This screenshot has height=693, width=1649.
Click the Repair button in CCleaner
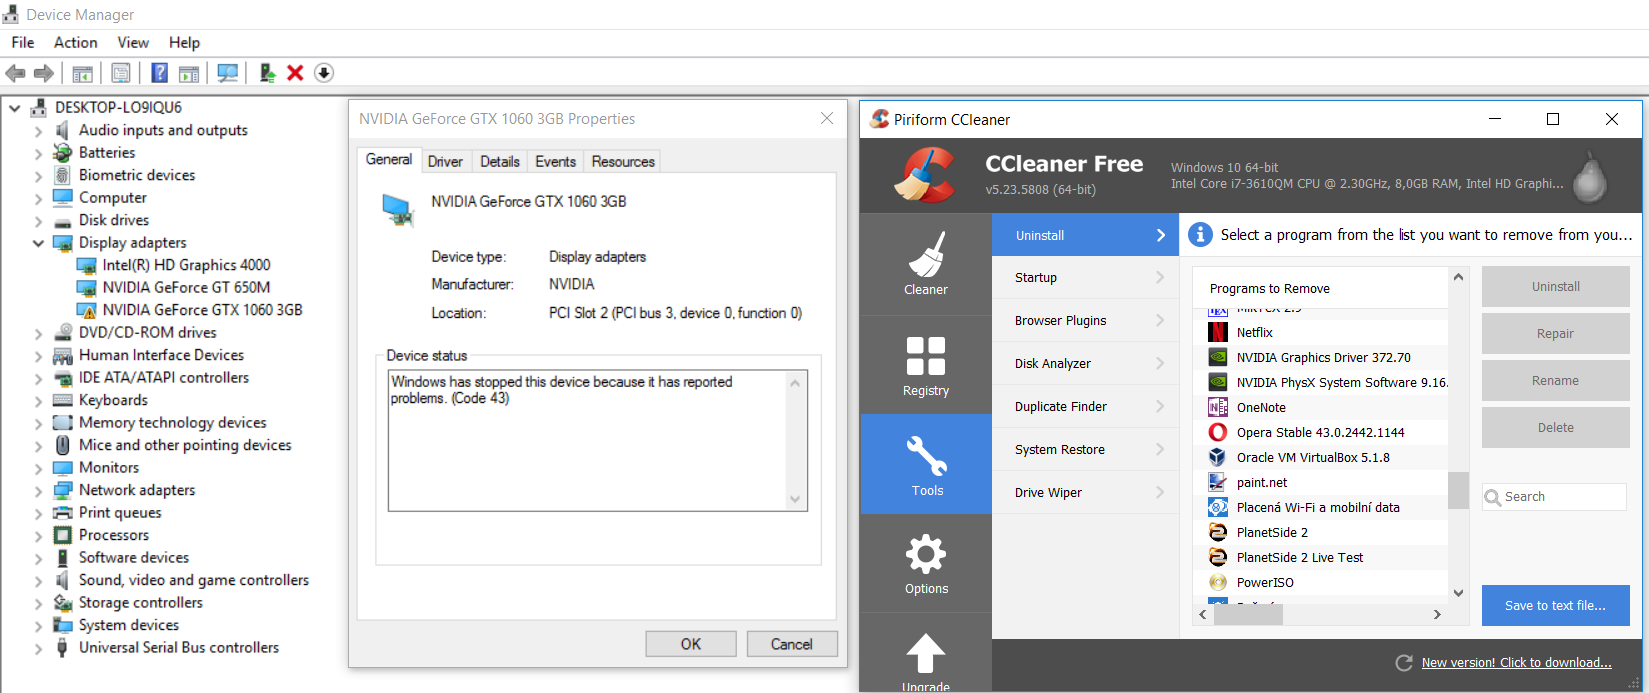point(1556,334)
